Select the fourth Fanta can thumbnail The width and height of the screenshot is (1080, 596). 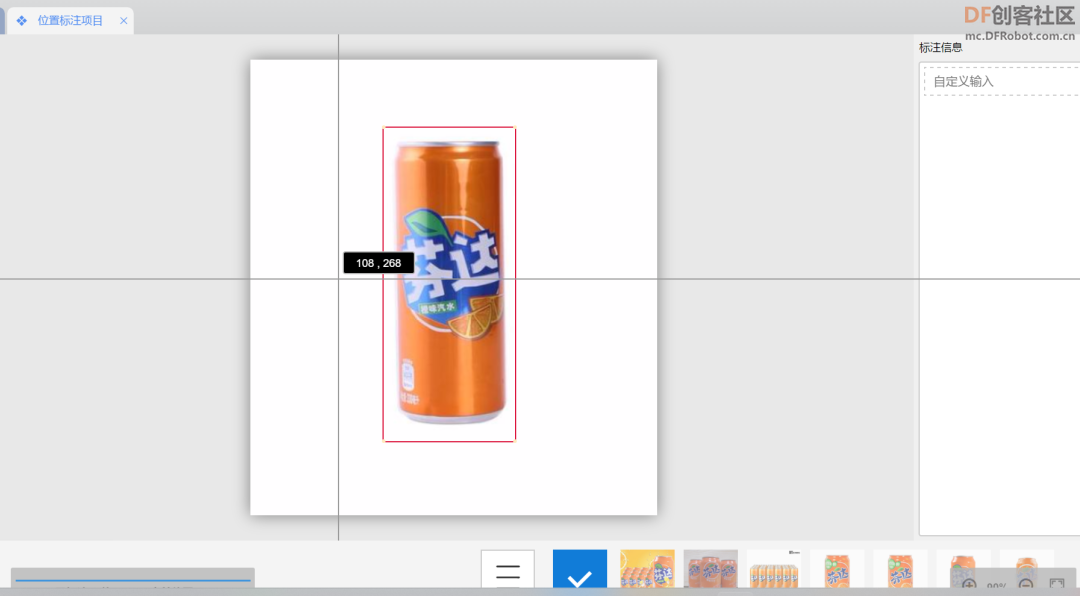pyautogui.click(x=838, y=569)
